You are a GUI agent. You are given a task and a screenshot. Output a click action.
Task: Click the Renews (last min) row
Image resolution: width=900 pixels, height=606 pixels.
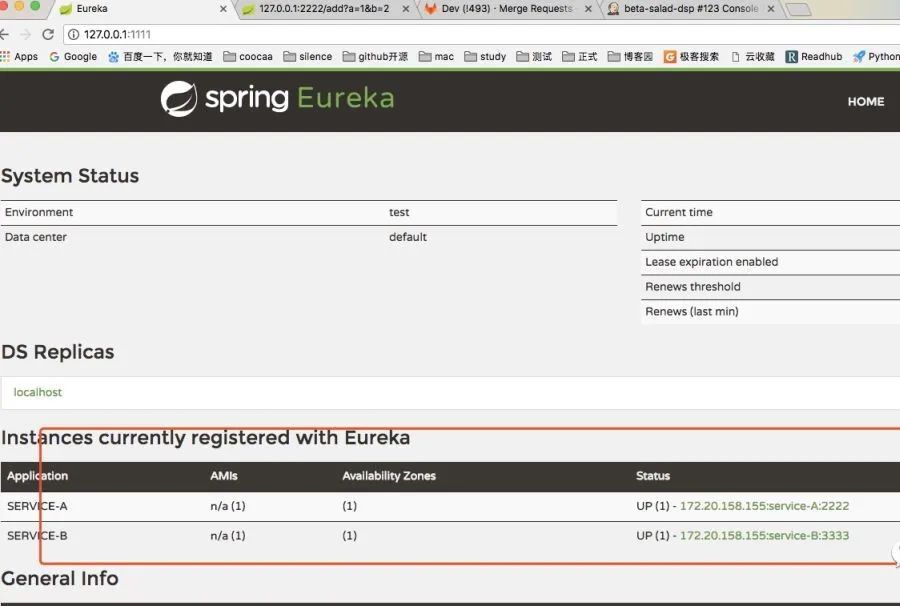point(770,311)
